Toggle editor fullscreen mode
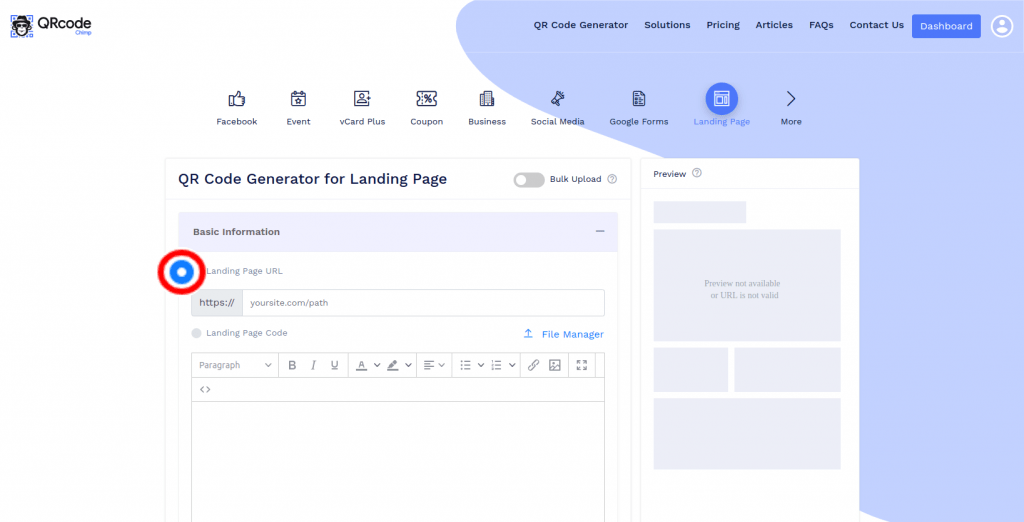Screen dimensions: 1024x522 pos(582,365)
